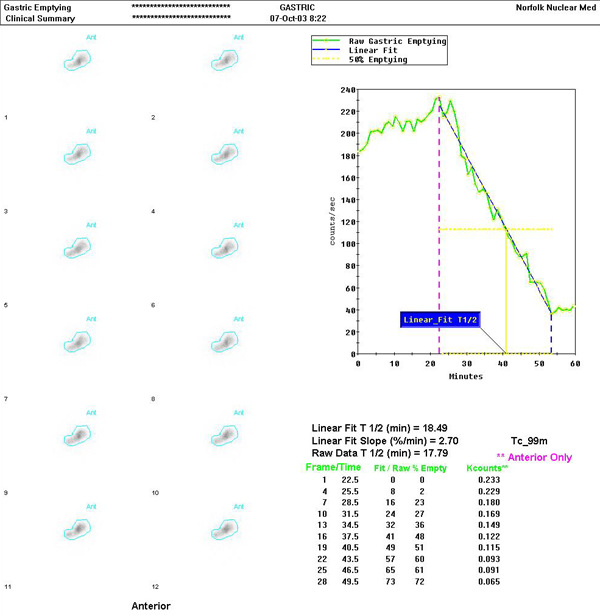Click time value 22.5 in table

350,480
